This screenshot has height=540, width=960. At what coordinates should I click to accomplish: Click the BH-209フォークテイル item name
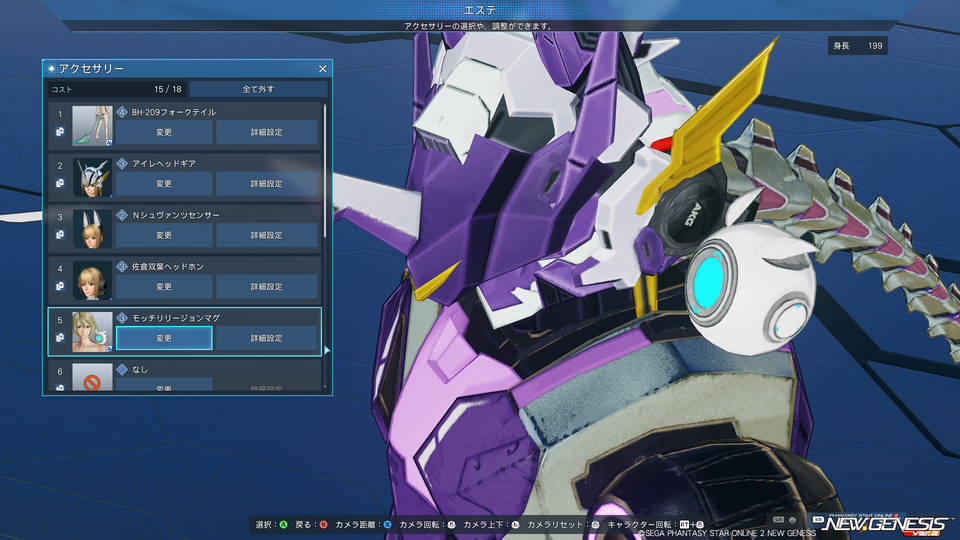174,112
